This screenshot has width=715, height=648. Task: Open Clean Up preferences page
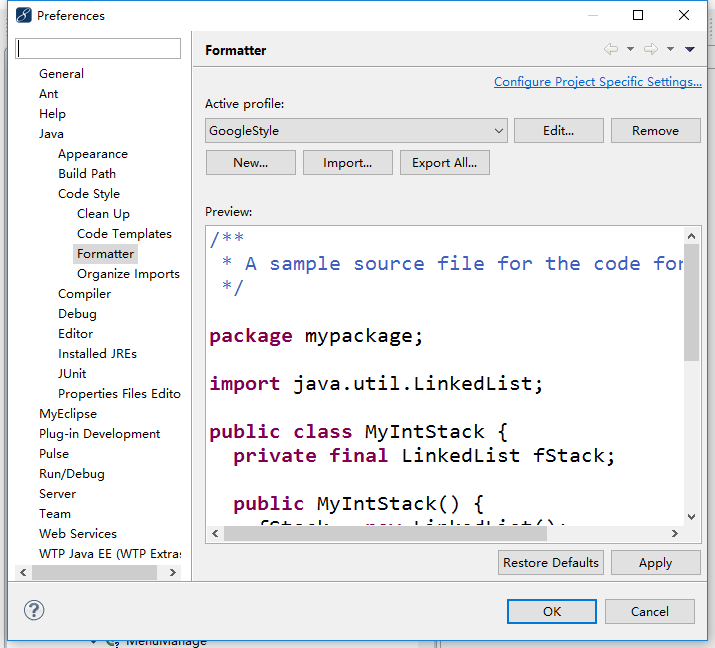[104, 214]
